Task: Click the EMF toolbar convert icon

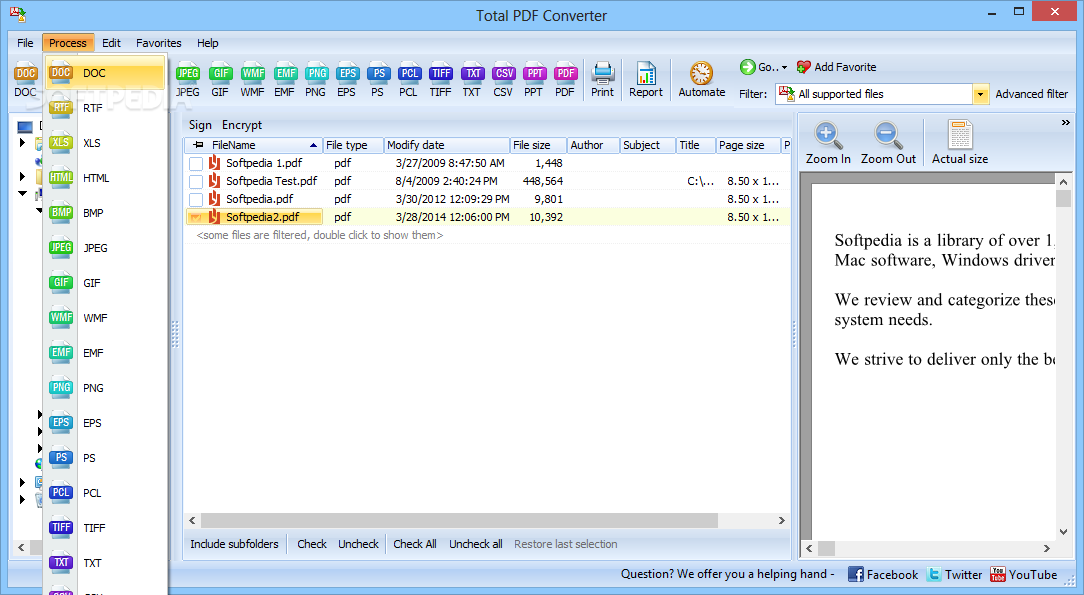Action: [285, 81]
